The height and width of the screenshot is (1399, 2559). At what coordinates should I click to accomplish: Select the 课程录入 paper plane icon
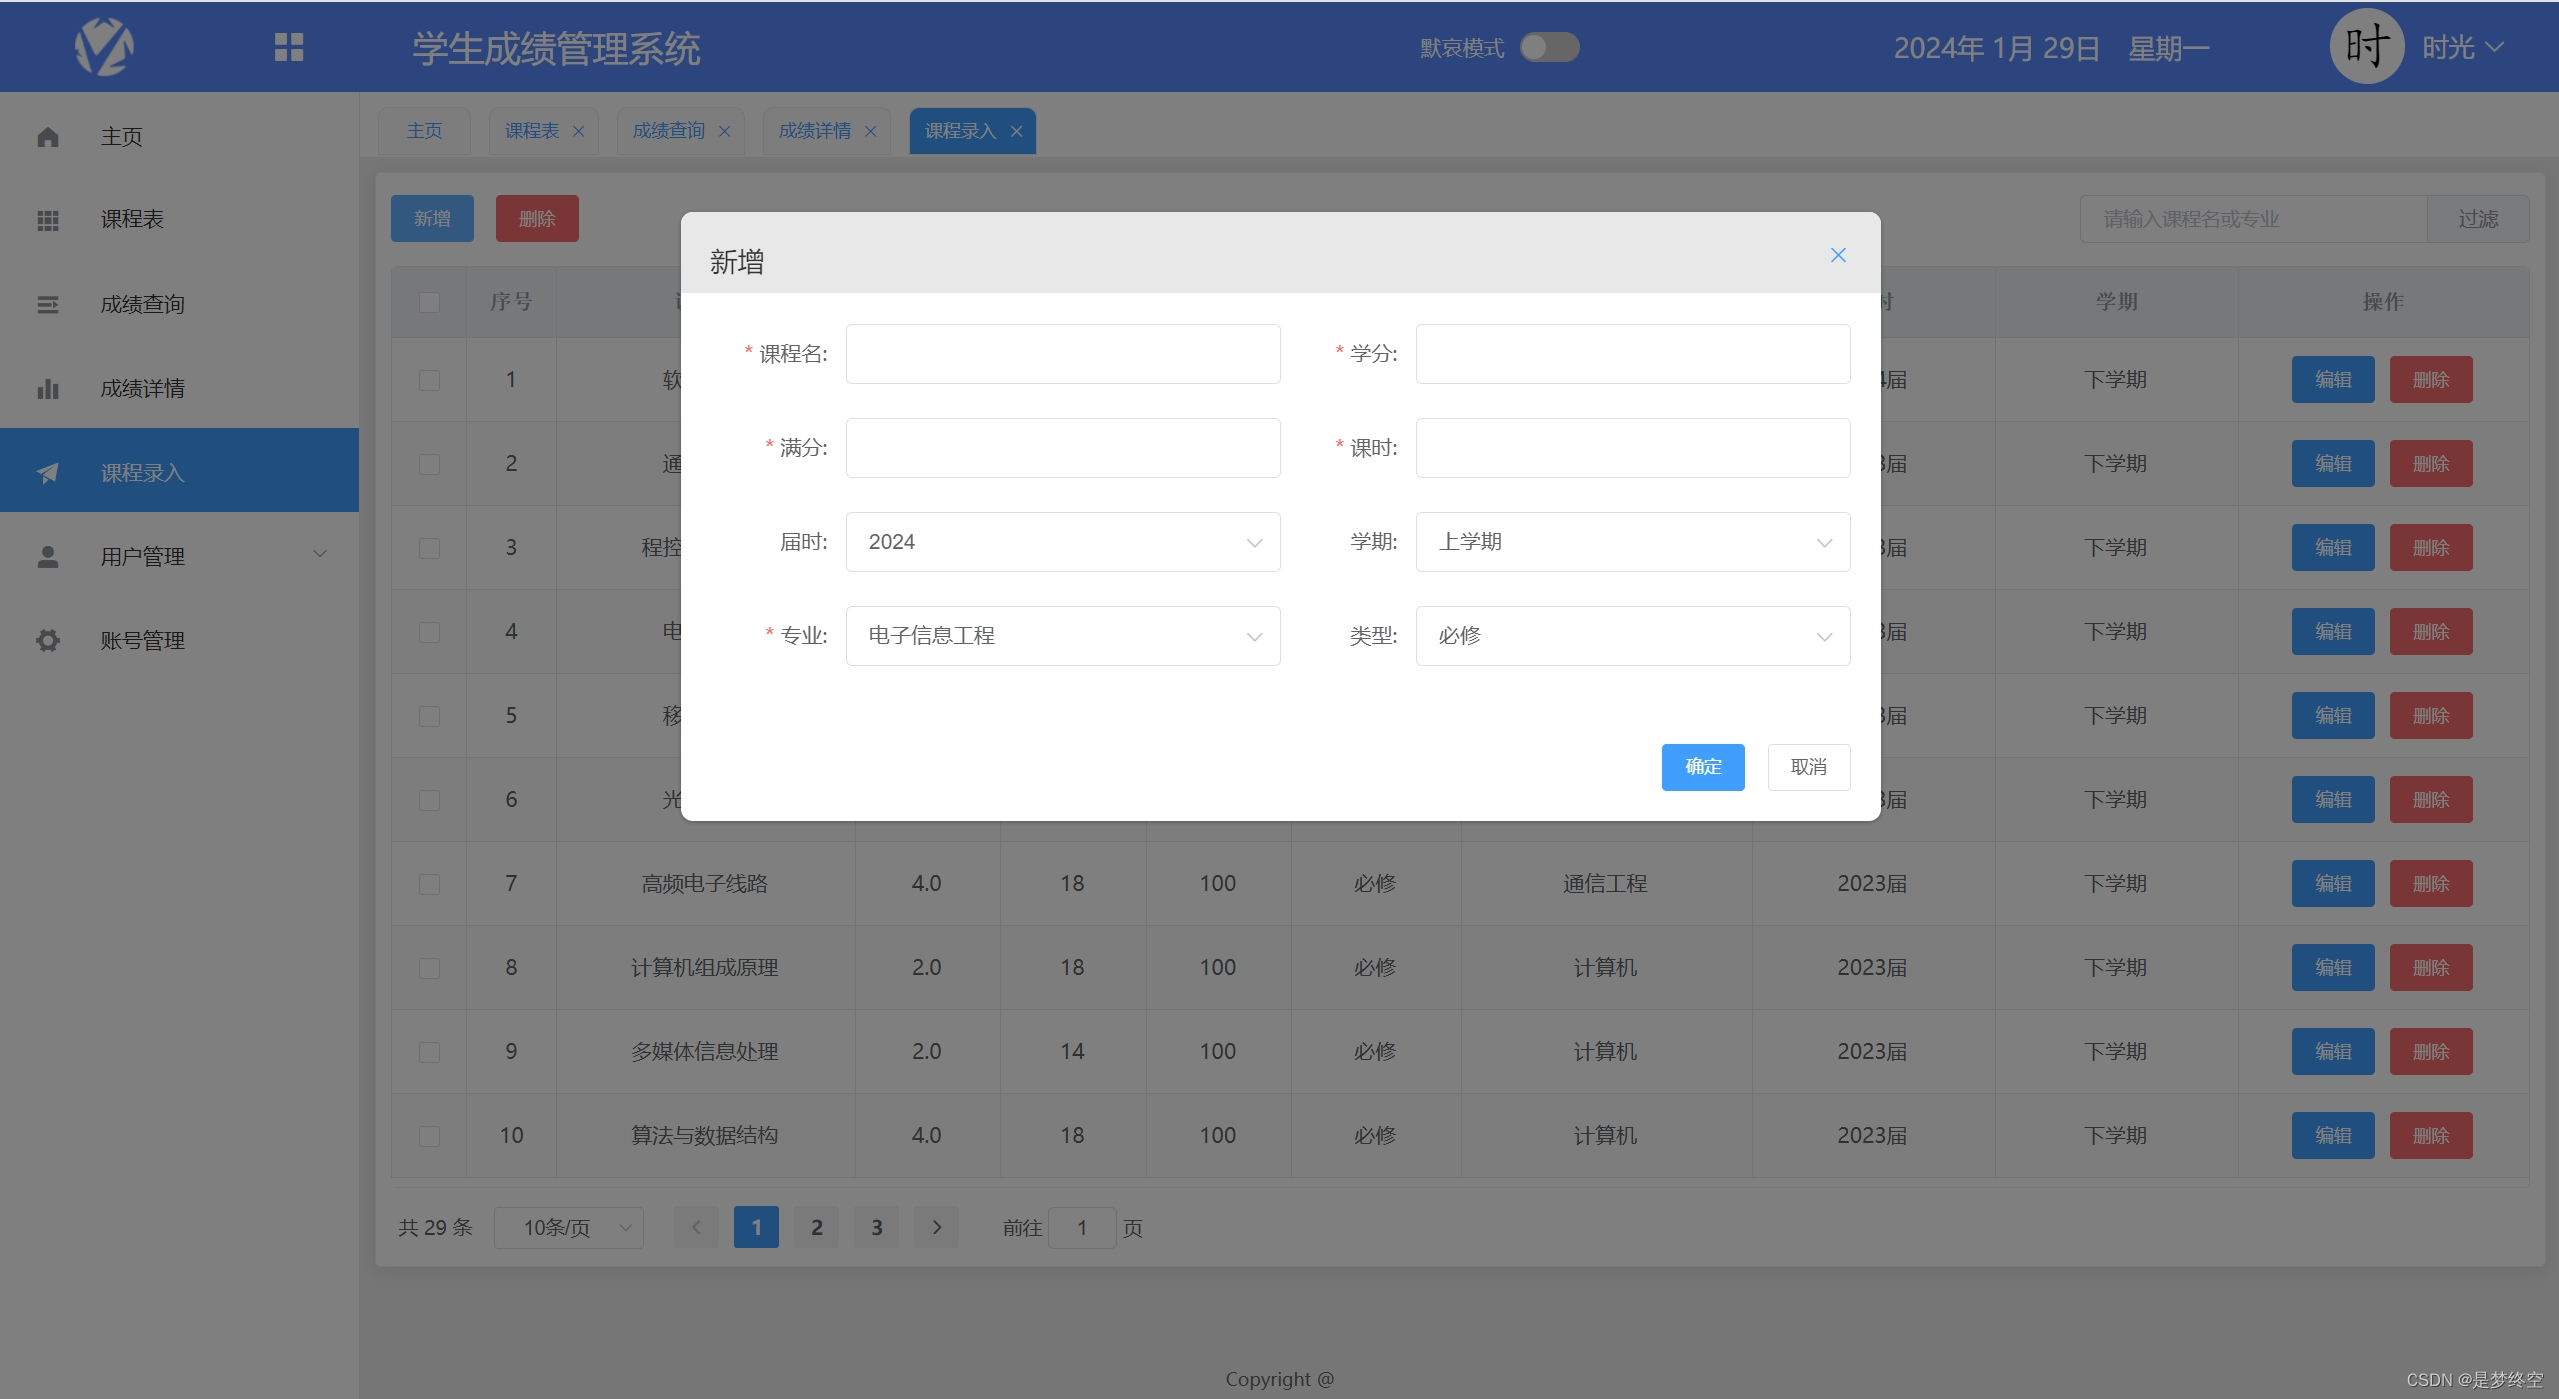47,472
